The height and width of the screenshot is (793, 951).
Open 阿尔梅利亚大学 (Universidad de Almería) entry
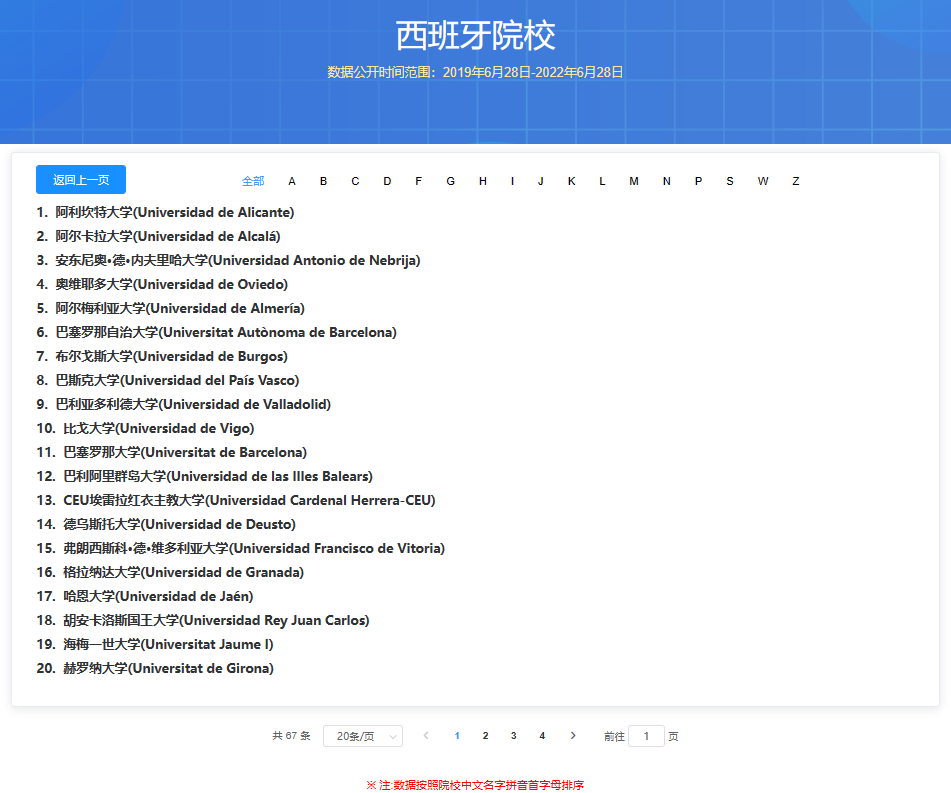pos(170,308)
